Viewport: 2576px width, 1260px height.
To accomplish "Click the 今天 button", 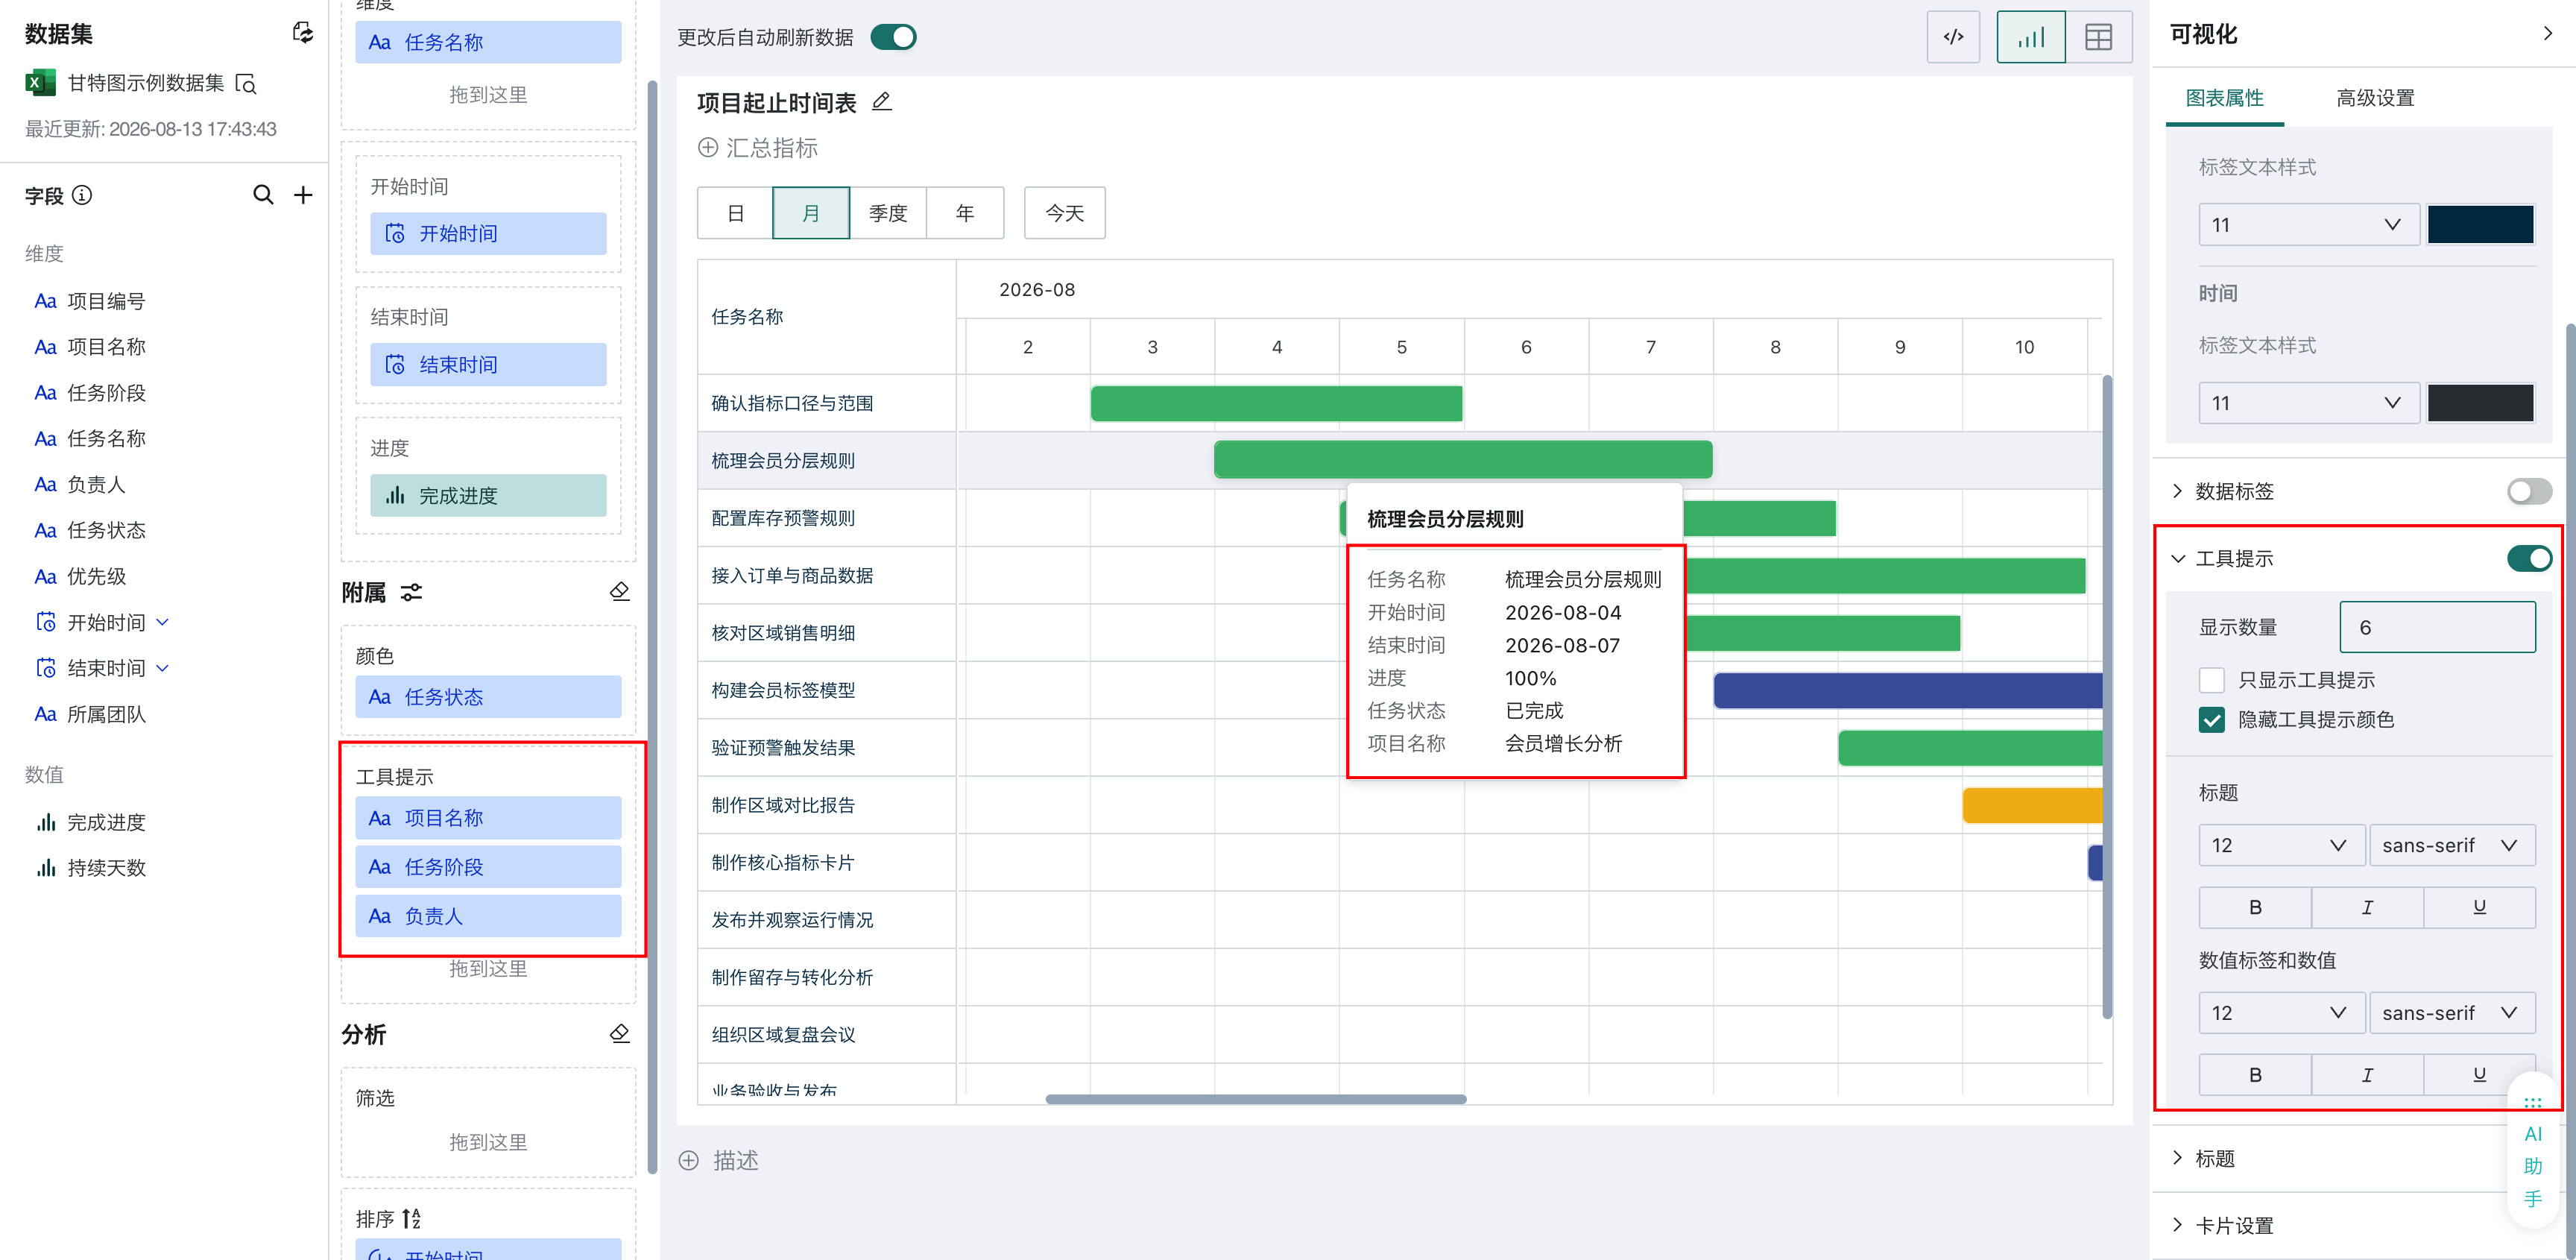I will click(1064, 213).
